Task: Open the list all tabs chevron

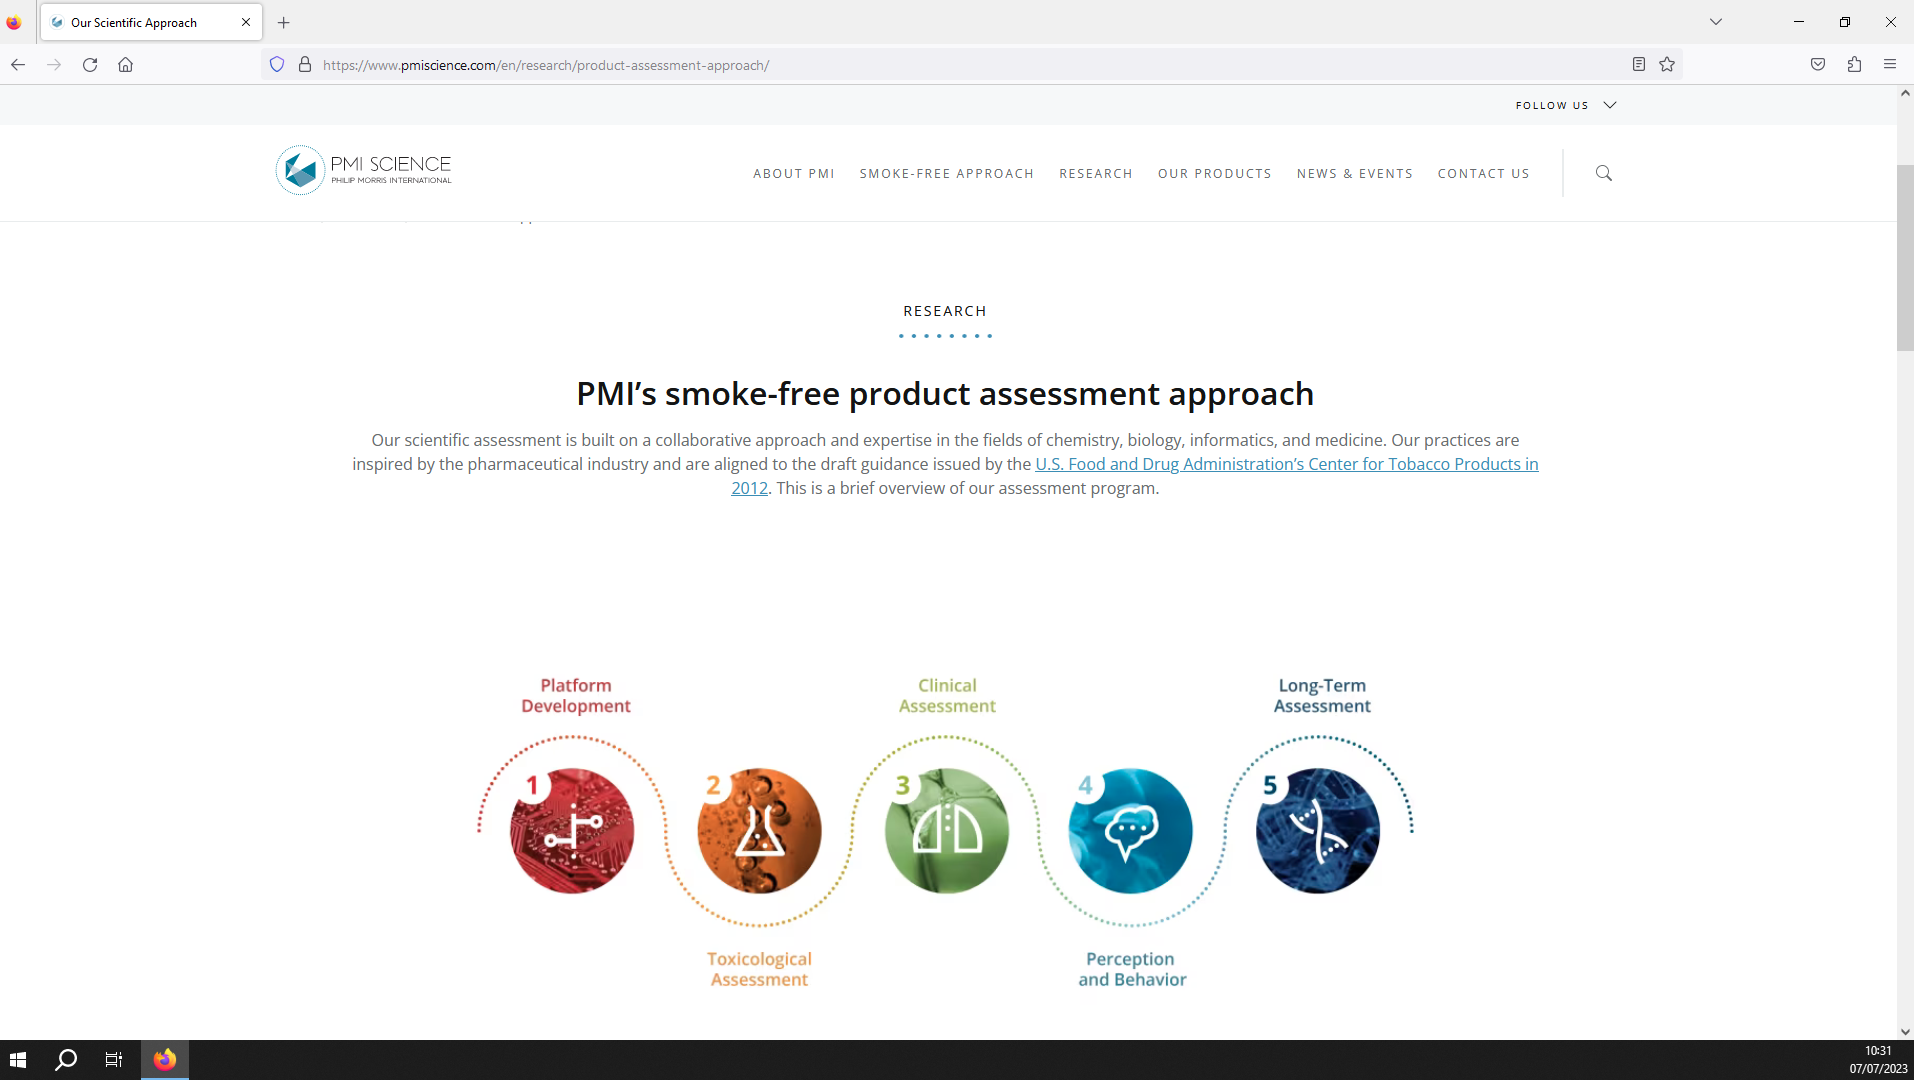Action: (x=1716, y=22)
